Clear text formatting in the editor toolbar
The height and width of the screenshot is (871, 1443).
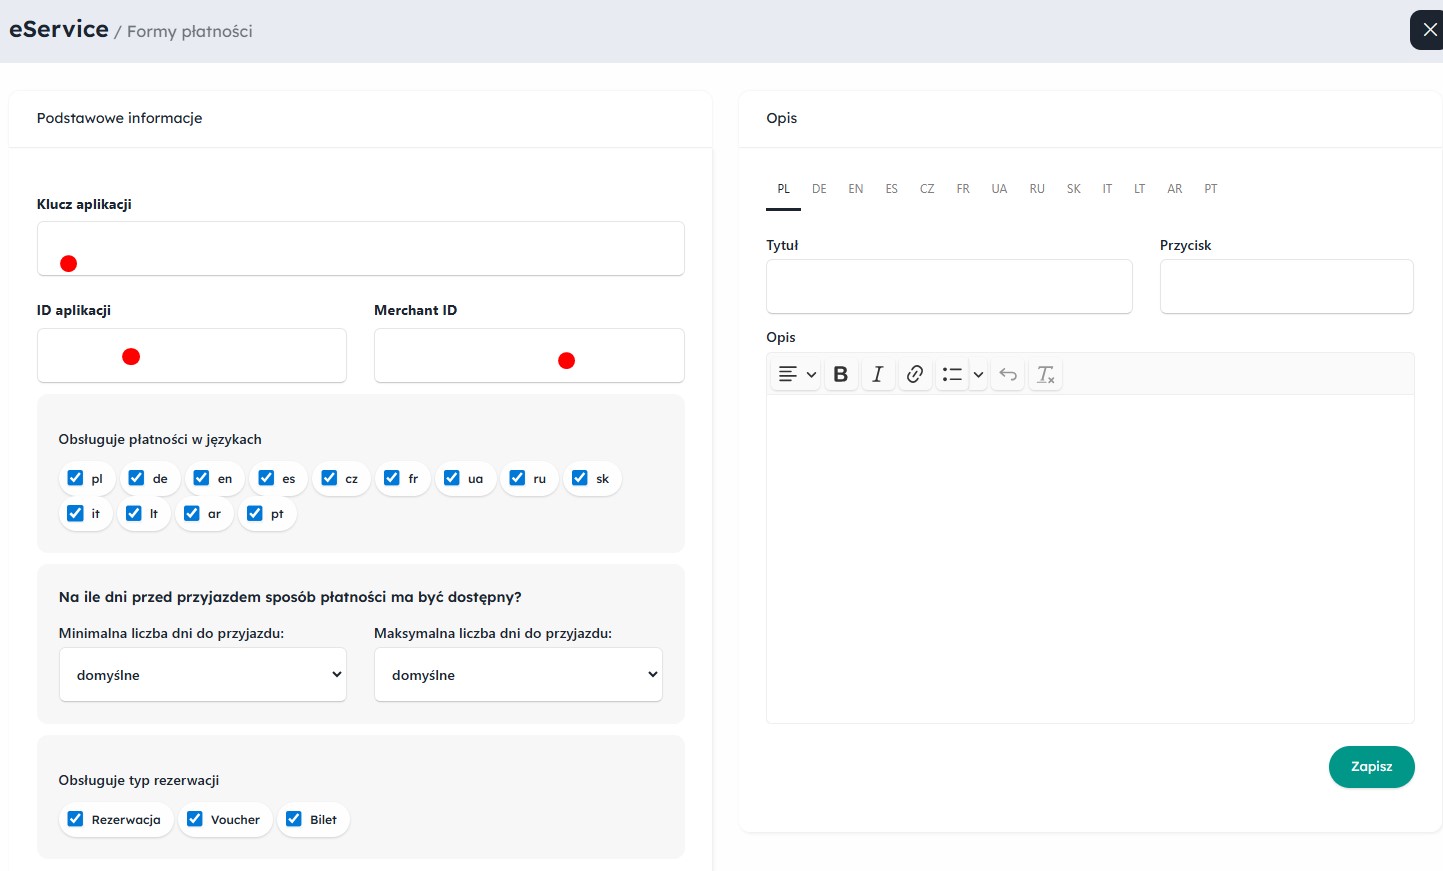click(1045, 374)
